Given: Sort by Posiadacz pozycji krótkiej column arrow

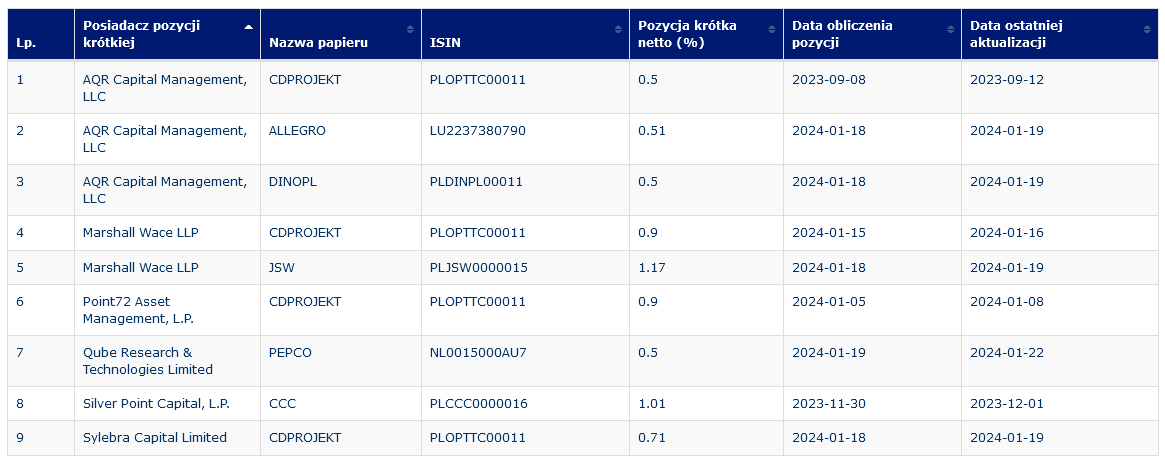Looking at the screenshot, I should point(248,27).
